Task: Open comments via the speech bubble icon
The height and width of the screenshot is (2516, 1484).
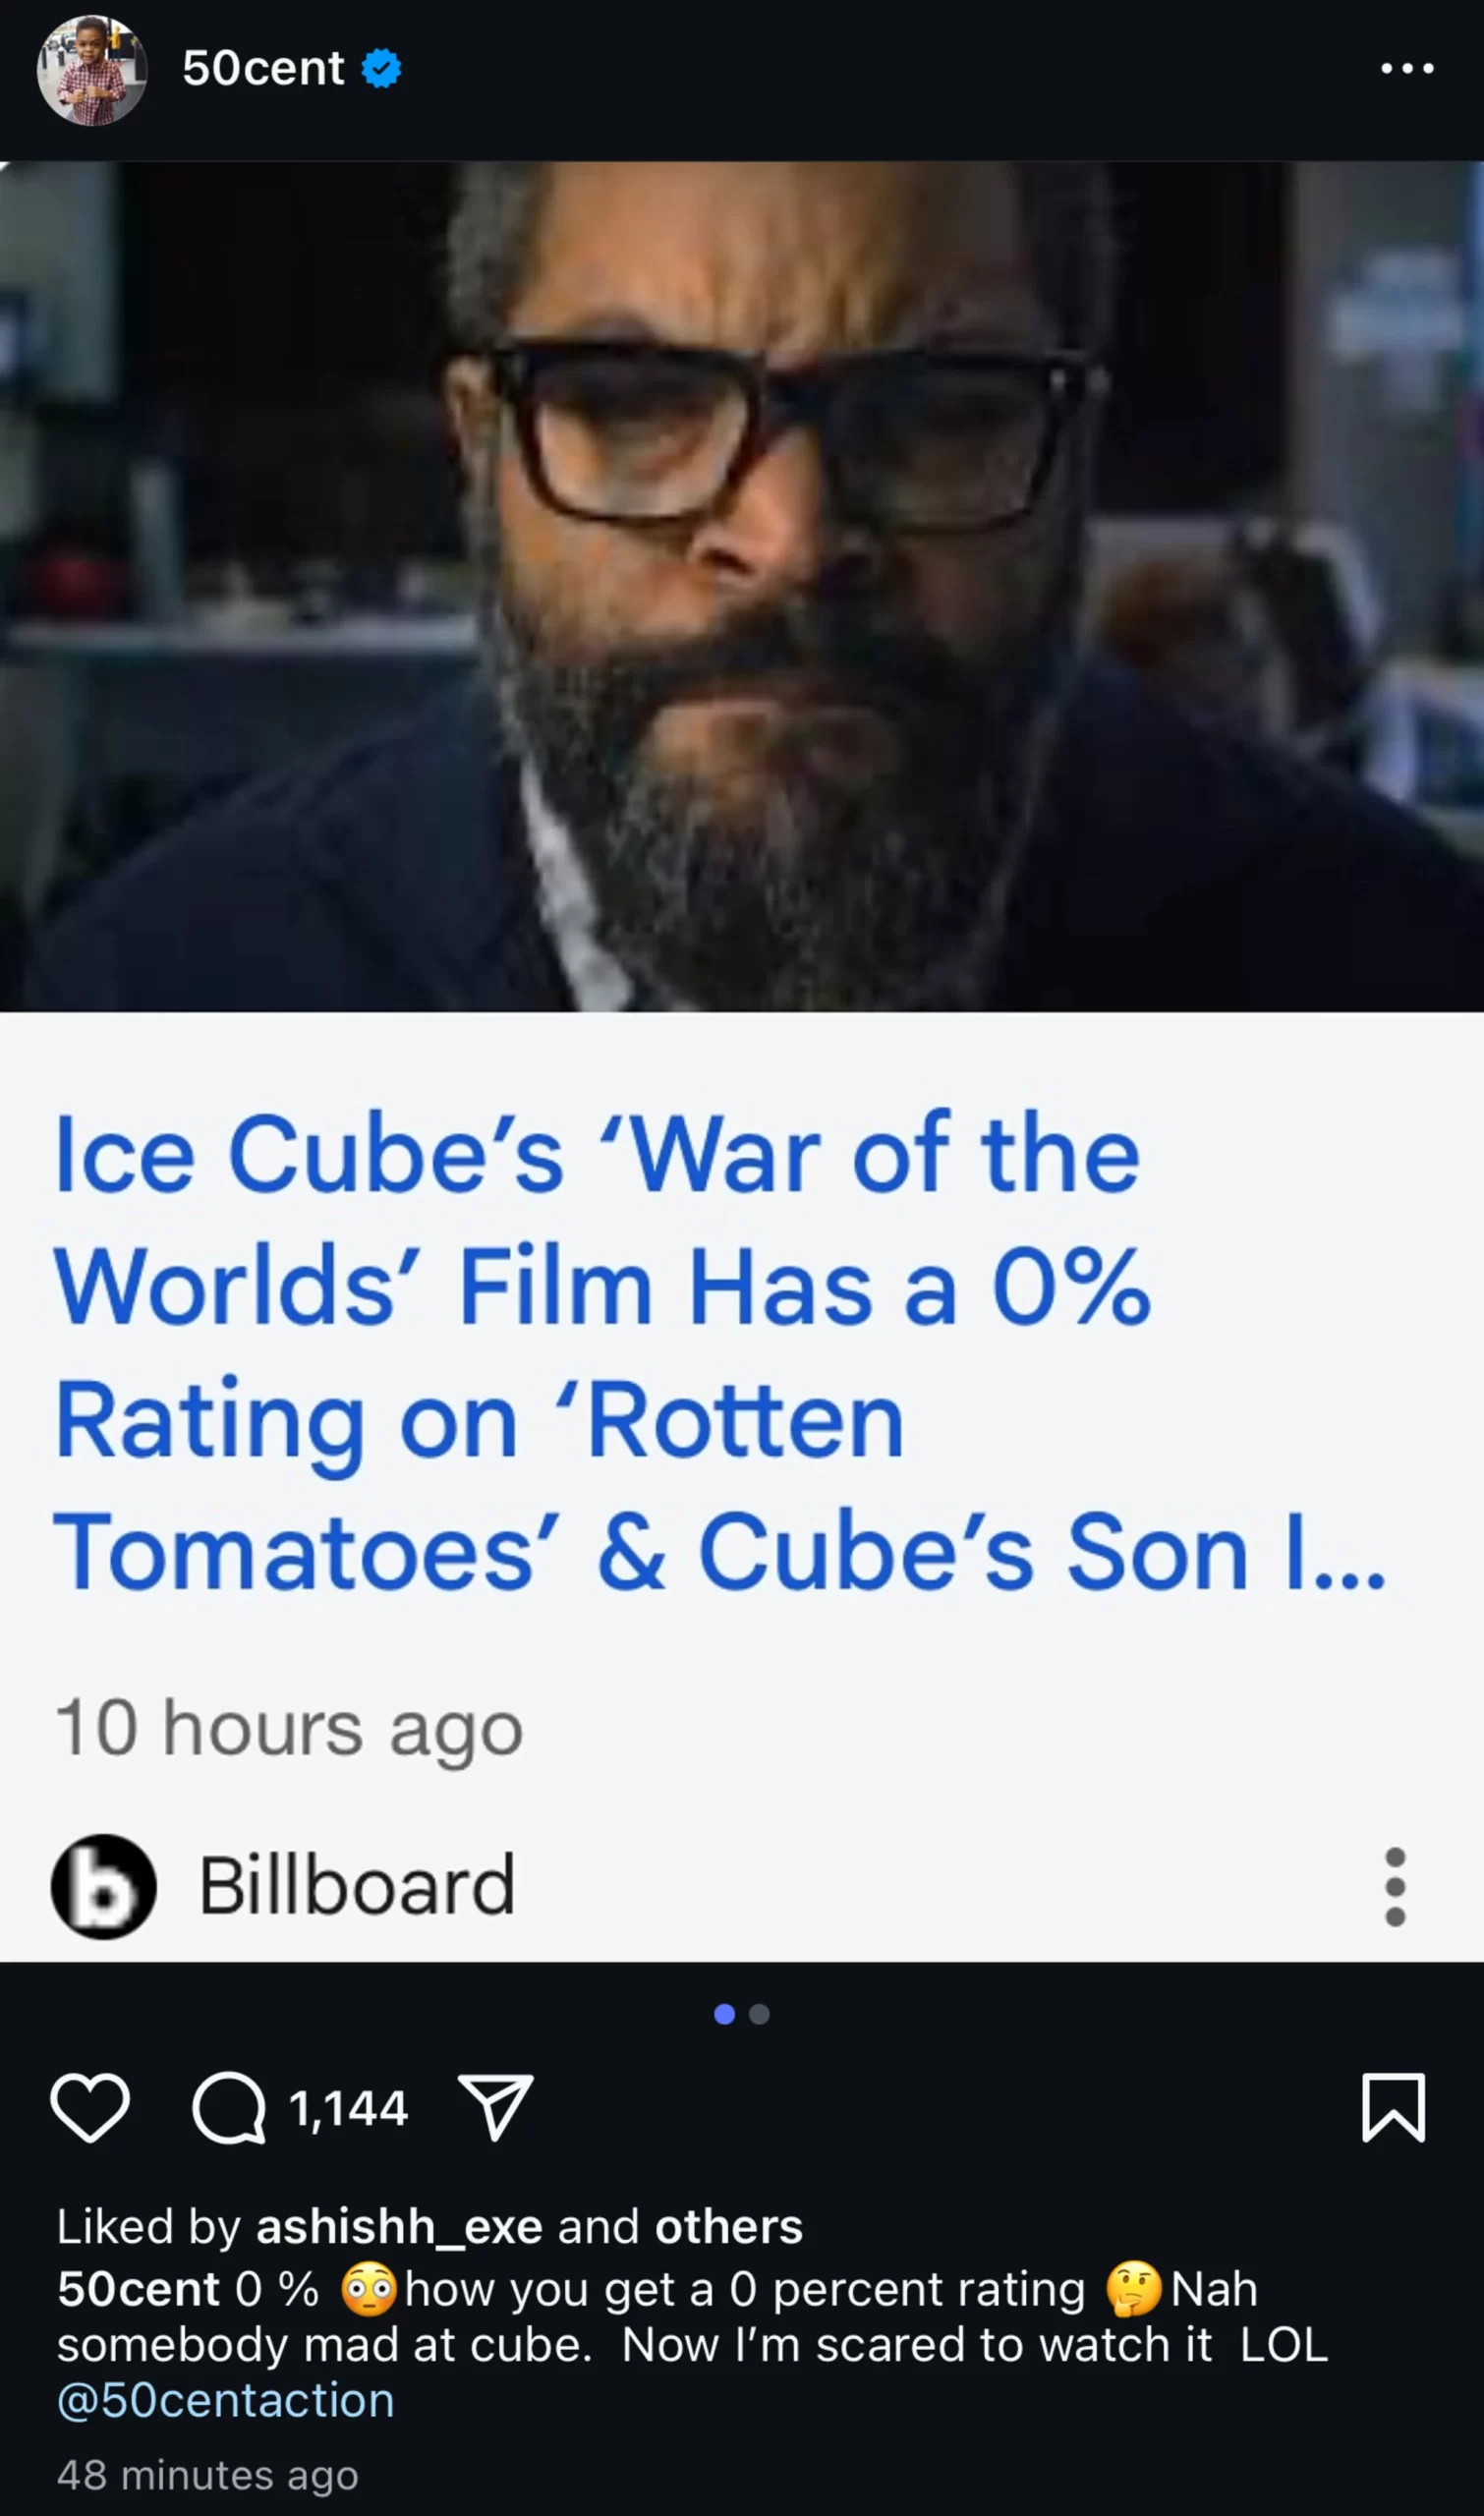Action: click(x=229, y=2108)
